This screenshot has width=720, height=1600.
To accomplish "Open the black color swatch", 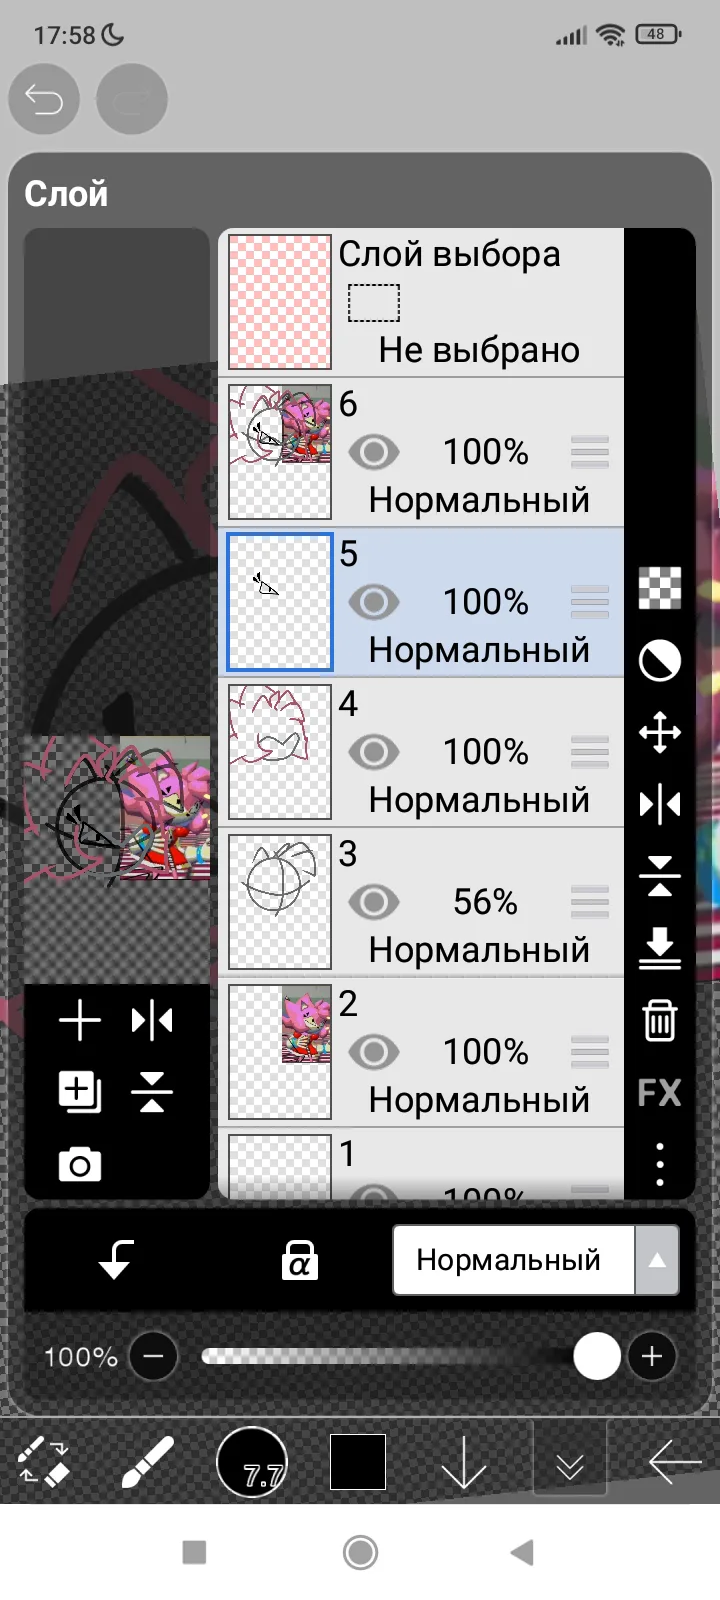I will pyautogui.click(x=358, y=1462).
